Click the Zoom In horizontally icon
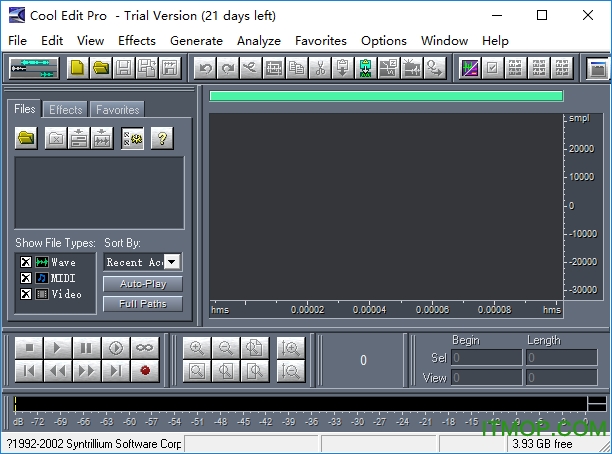 [x=197, y=347]
